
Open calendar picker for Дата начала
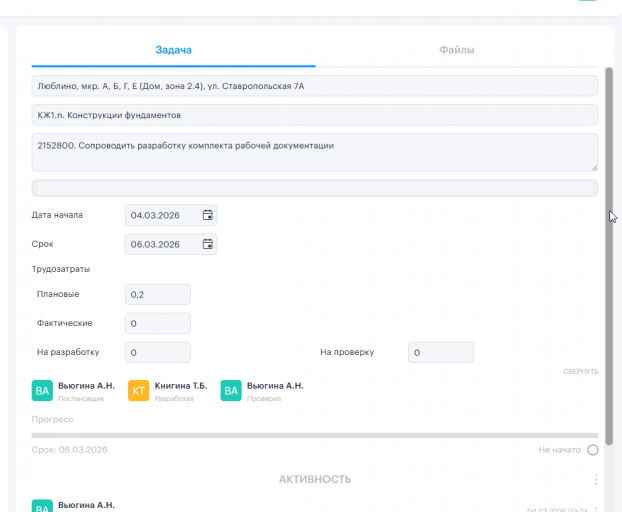point(207,215)
